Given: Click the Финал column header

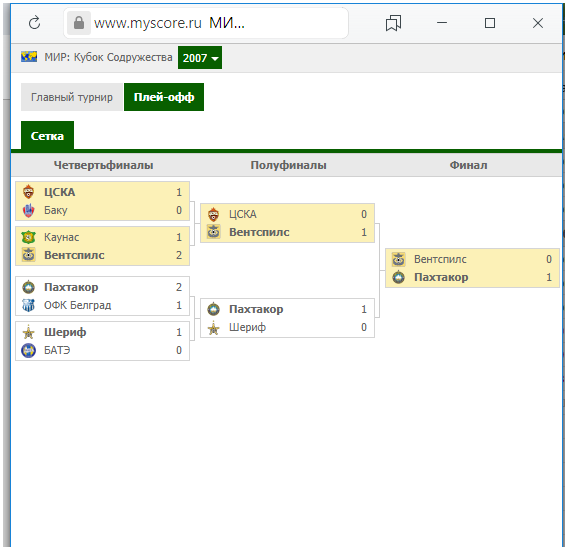Looking at the screenshot, I should [x=468, y=165].
